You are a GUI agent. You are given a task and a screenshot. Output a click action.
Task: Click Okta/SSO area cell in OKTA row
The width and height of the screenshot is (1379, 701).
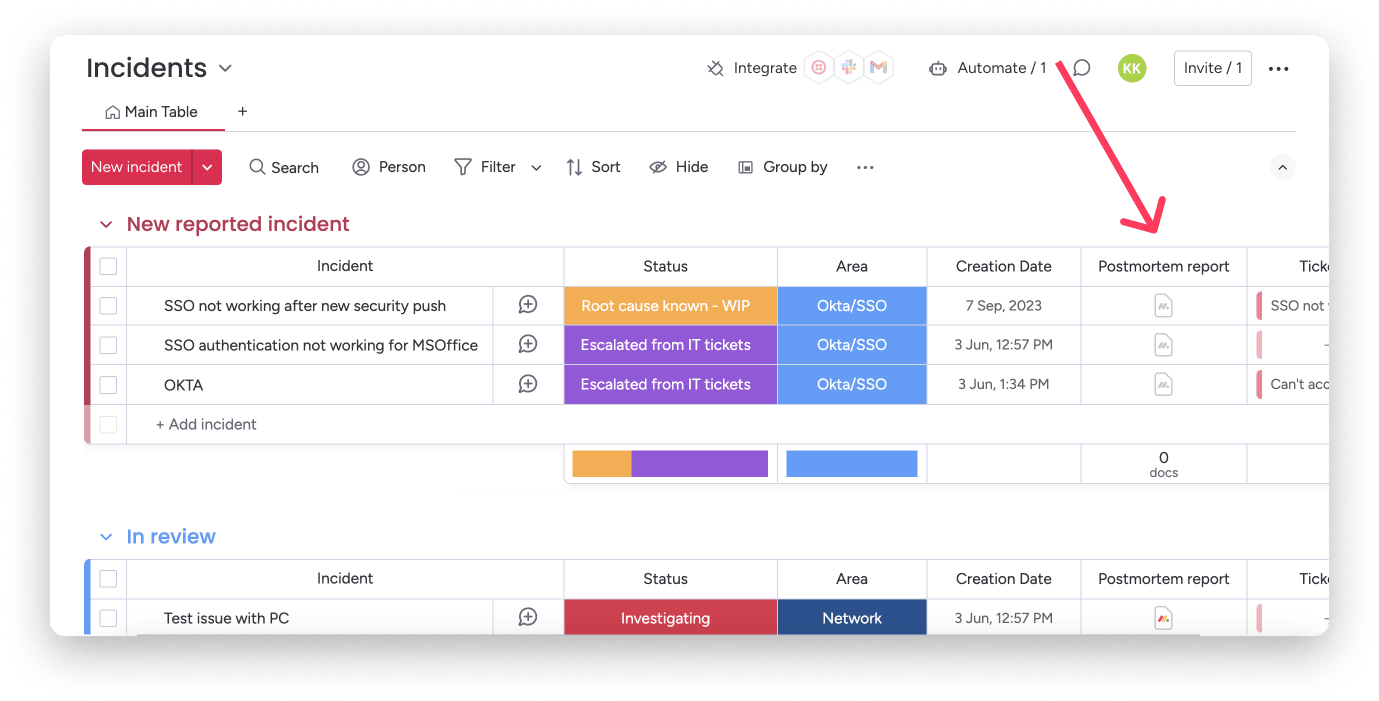click(x=852, y=384)
